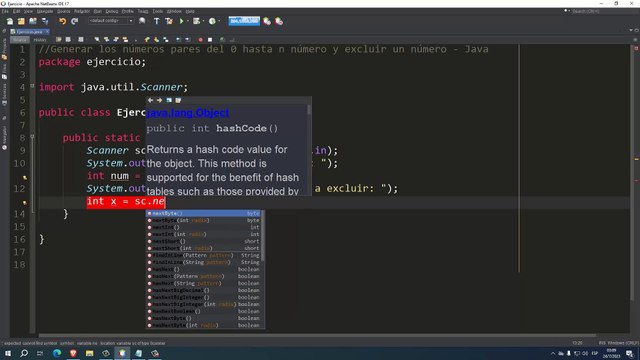Click the error stripe indicator at top right
This screenshot has width=640, height=360.
[636, 49]
